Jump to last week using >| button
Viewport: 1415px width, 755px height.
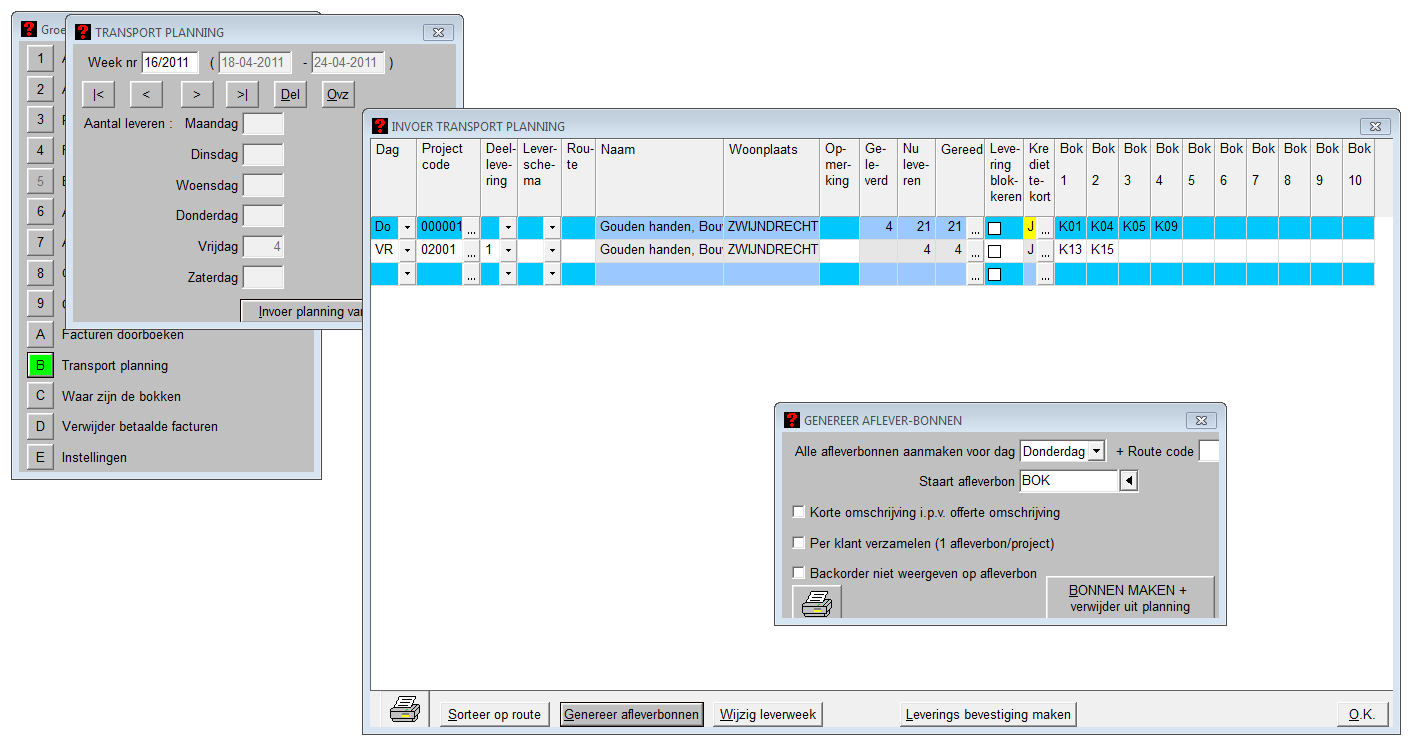click(x=243, y=94)
